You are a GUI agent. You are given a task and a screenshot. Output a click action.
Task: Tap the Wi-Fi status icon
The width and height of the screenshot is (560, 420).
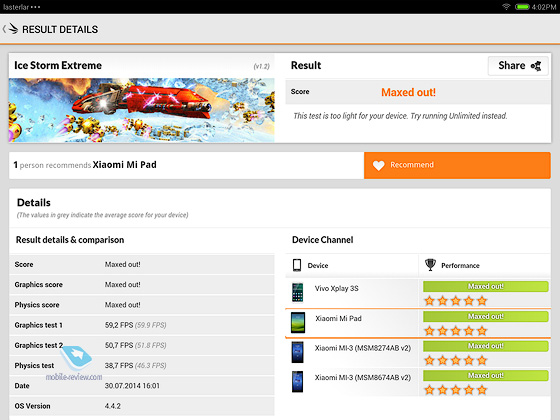point(506,6)
